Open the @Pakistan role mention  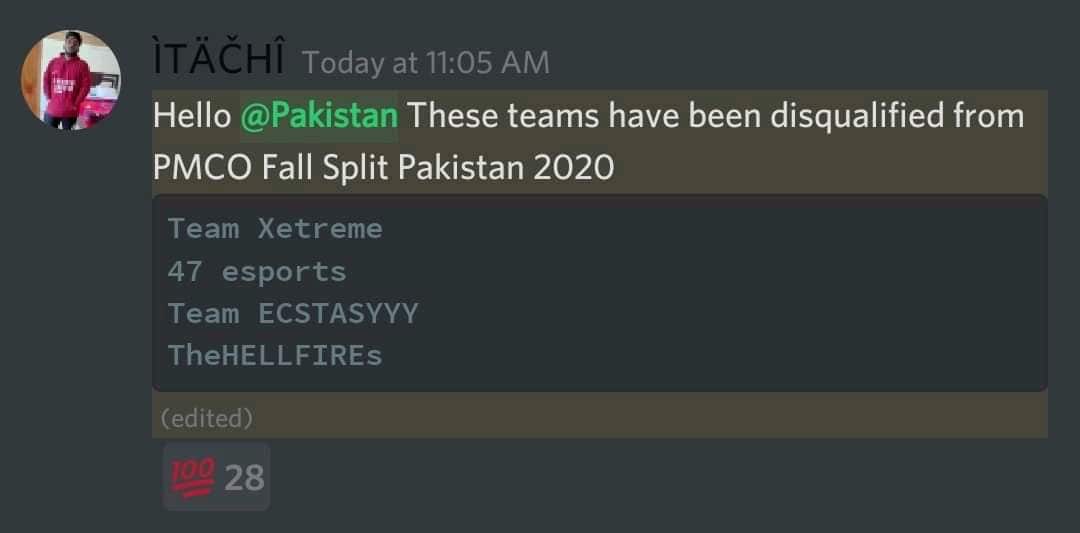(319, 116)
